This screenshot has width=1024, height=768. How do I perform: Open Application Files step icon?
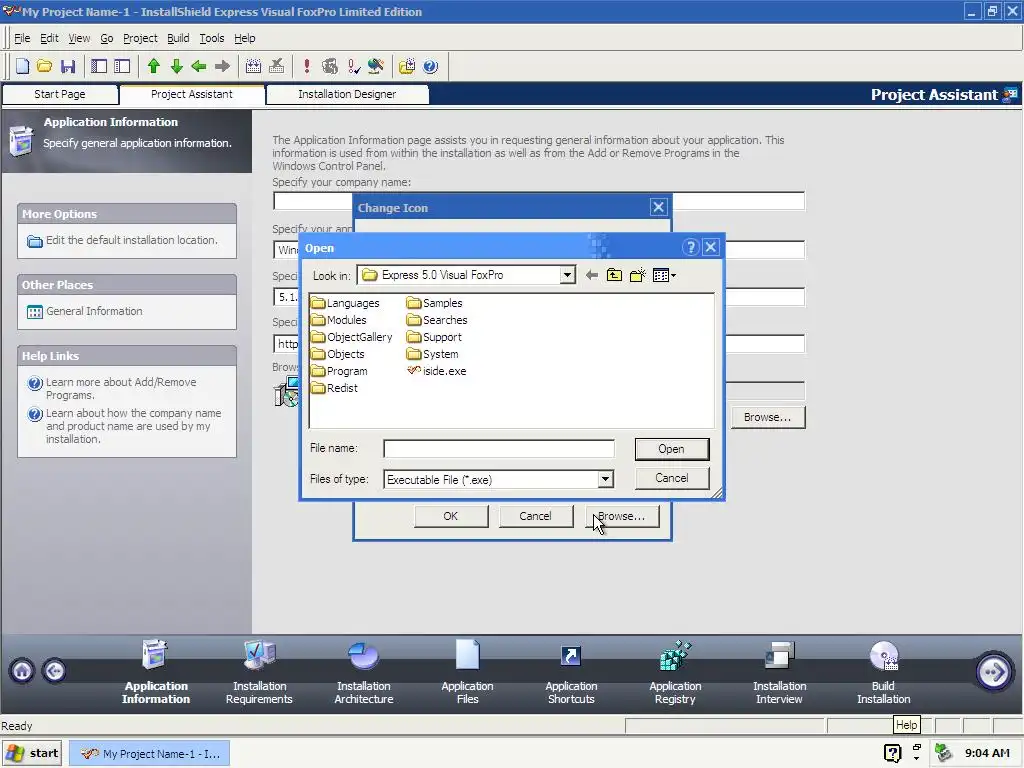(x=468, y=672)
